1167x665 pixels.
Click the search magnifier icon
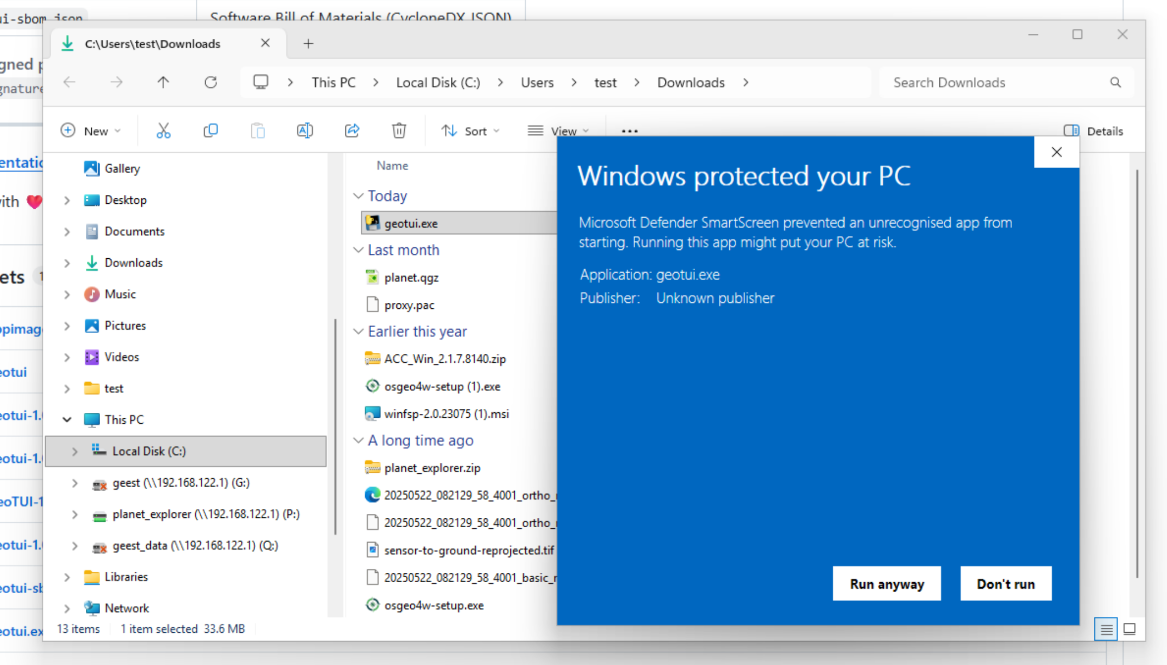1115,83
